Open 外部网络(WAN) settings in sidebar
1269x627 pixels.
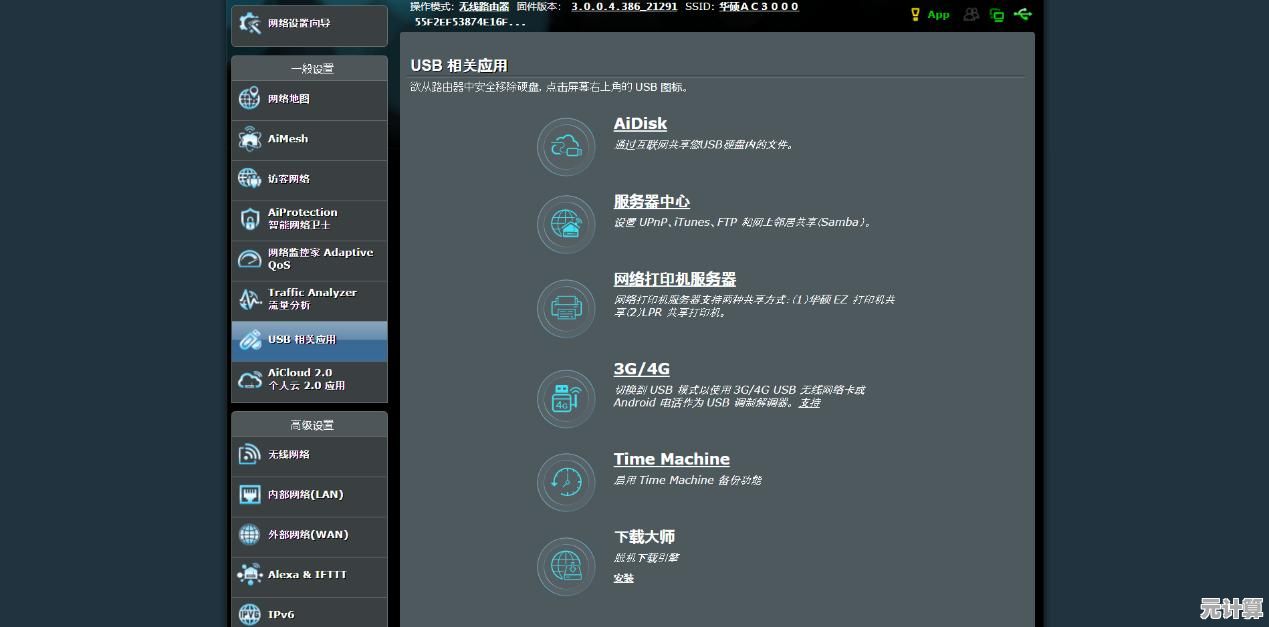tap(309, 535)
